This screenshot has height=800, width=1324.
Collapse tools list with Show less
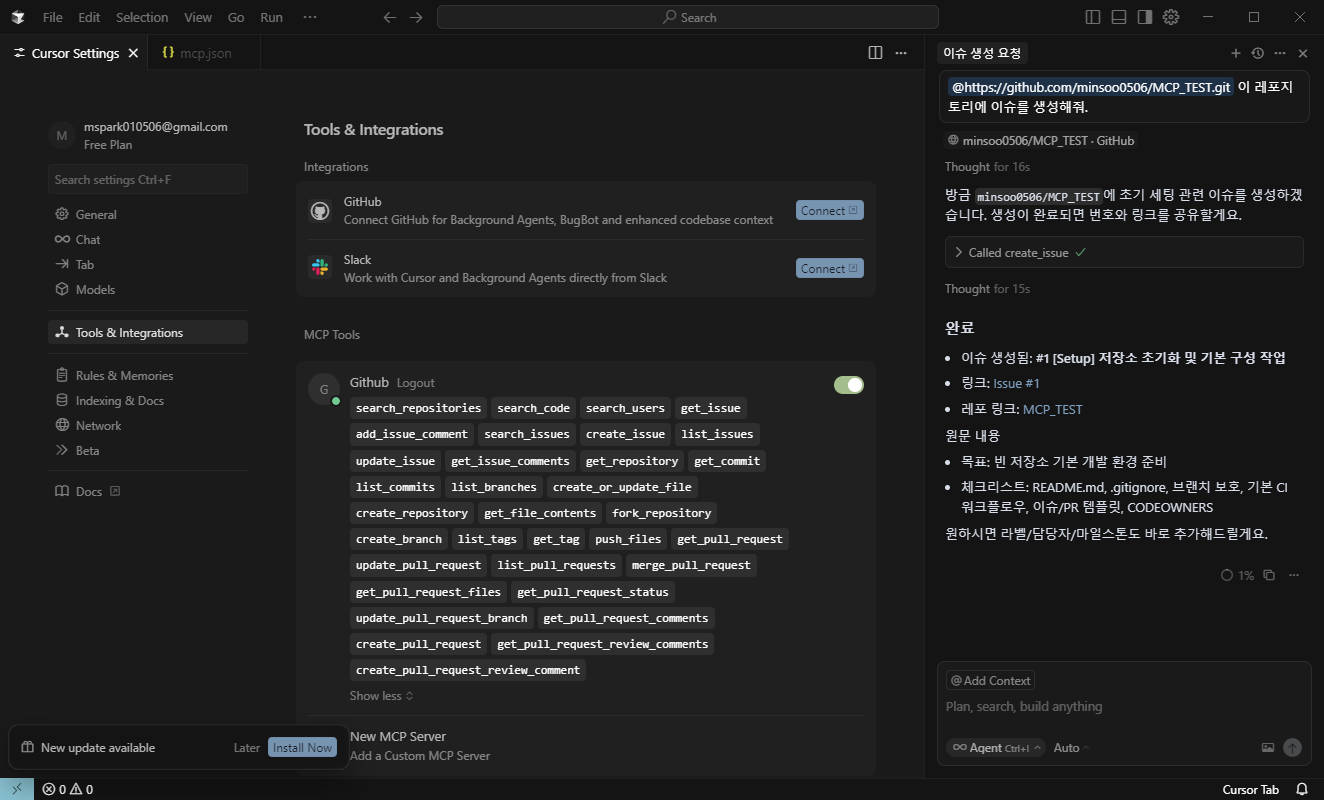[381, 696]
